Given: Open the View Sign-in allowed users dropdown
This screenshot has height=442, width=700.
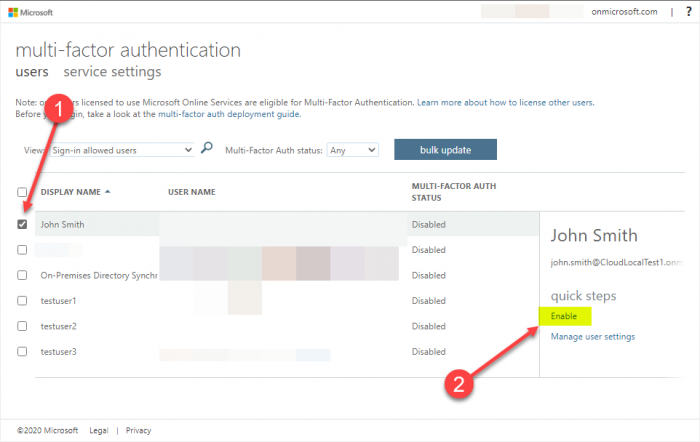Looking at the screenshot, I should 122,150.
